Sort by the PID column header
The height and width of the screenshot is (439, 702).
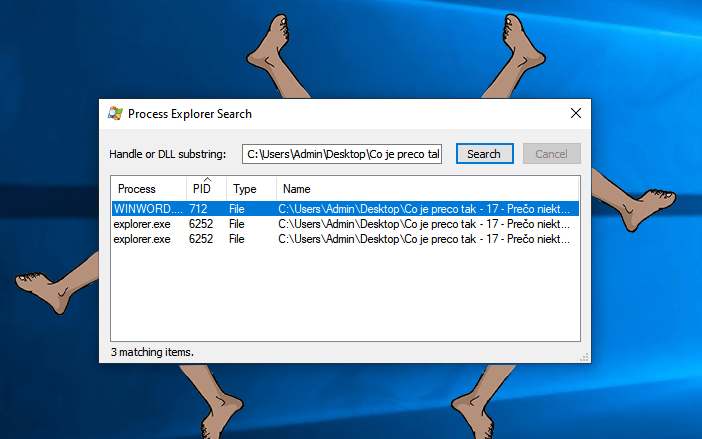pyautogui.click(x=202, y=189)
